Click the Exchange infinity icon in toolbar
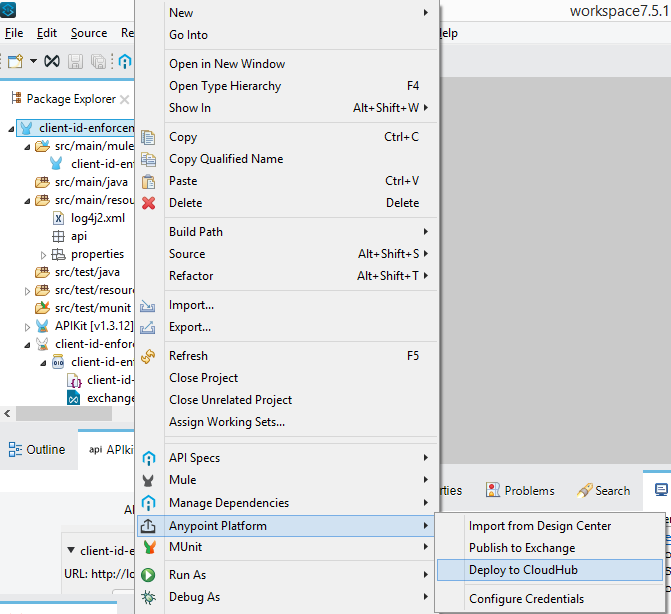Image resolution: width=671 pixels, height=614 pixels. click(52, 61)
